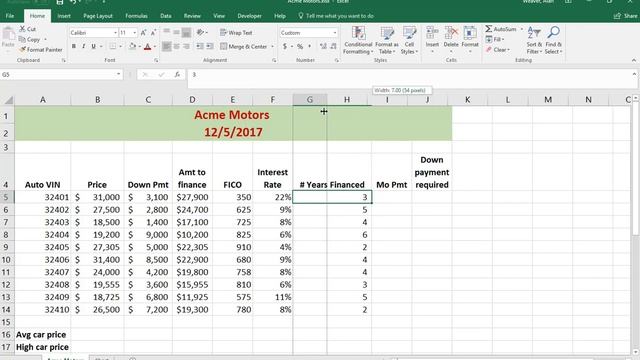Click the Orientation text-angle icon
This screenshot has height=360, width=640.
(200, 32)
